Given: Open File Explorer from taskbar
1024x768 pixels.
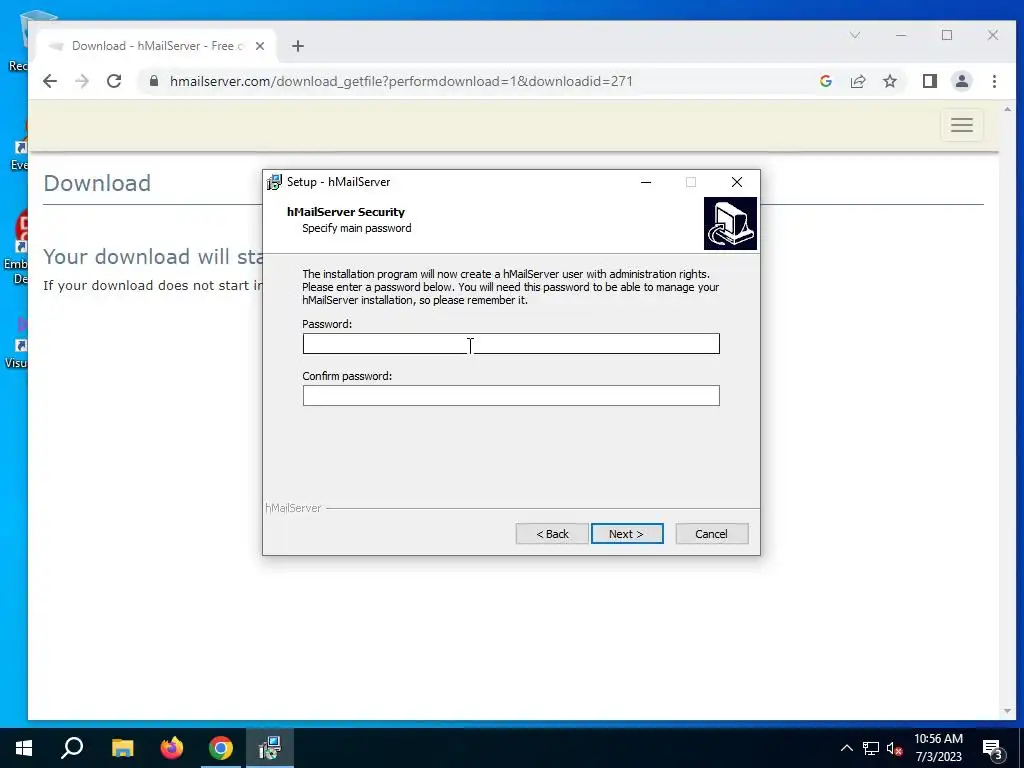Looking at the screenshot, I should 122,748.
